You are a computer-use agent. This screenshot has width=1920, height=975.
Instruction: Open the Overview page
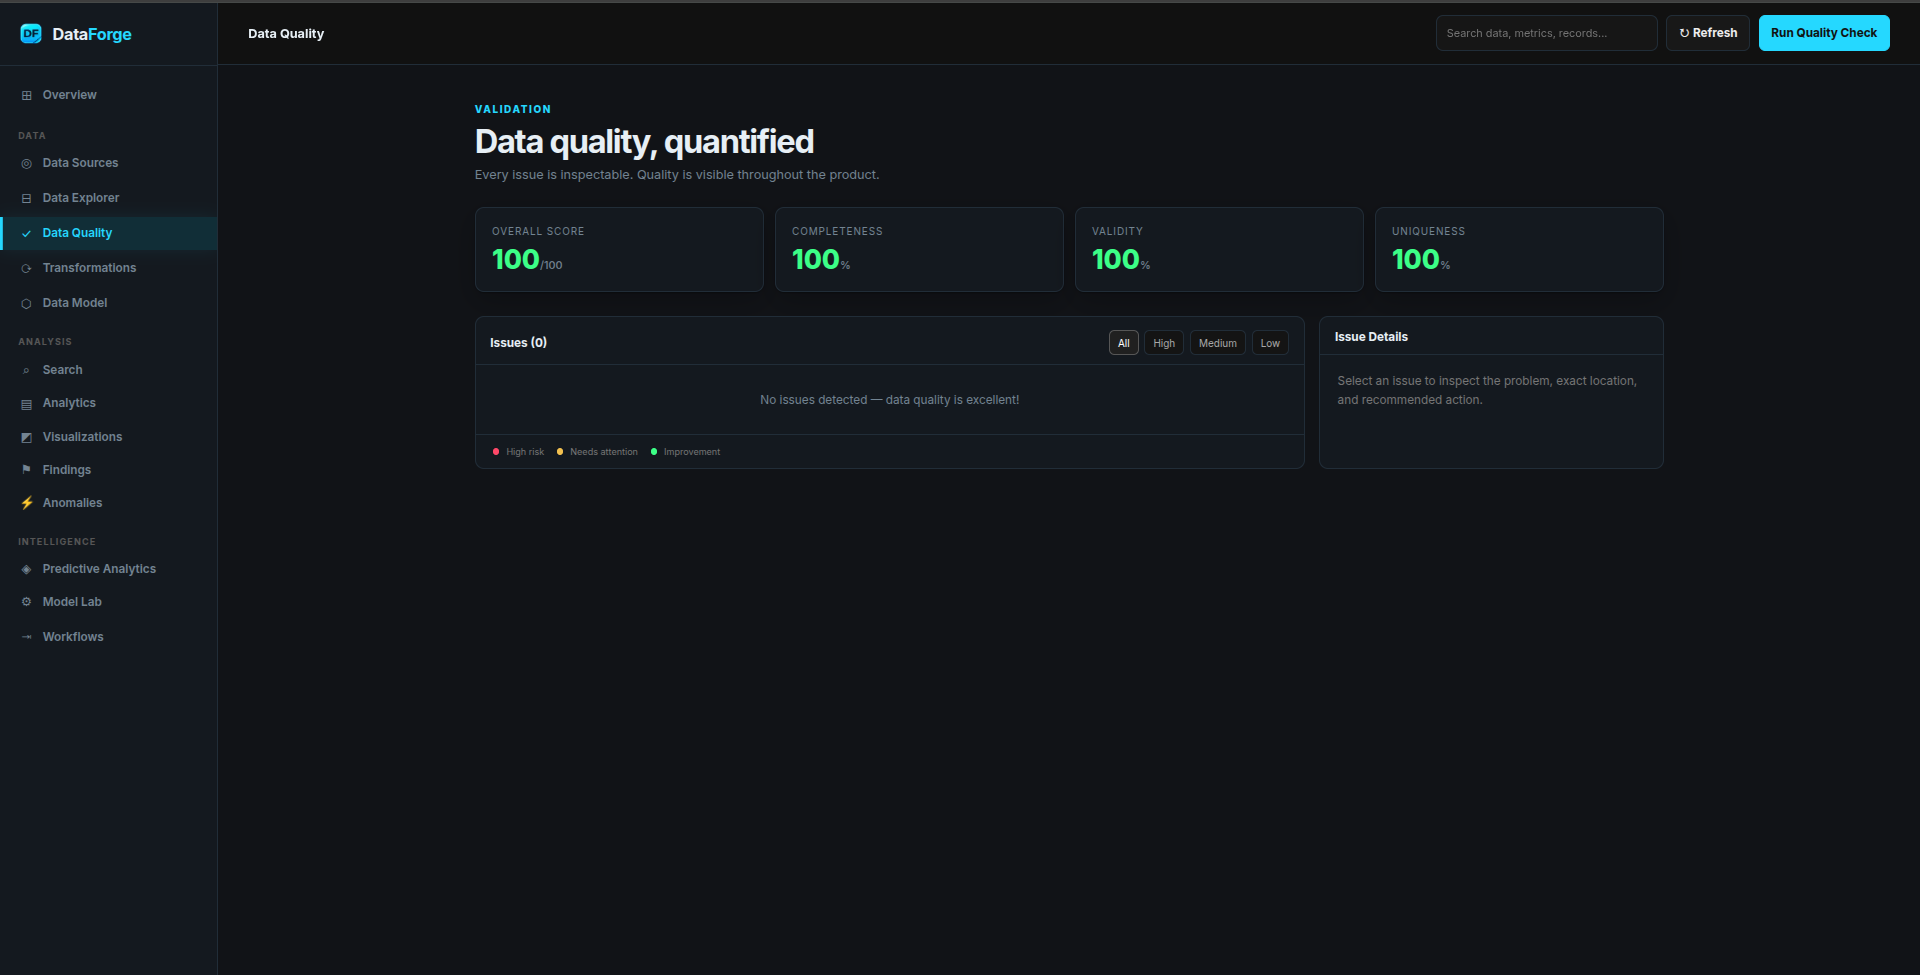pos(109,95)
